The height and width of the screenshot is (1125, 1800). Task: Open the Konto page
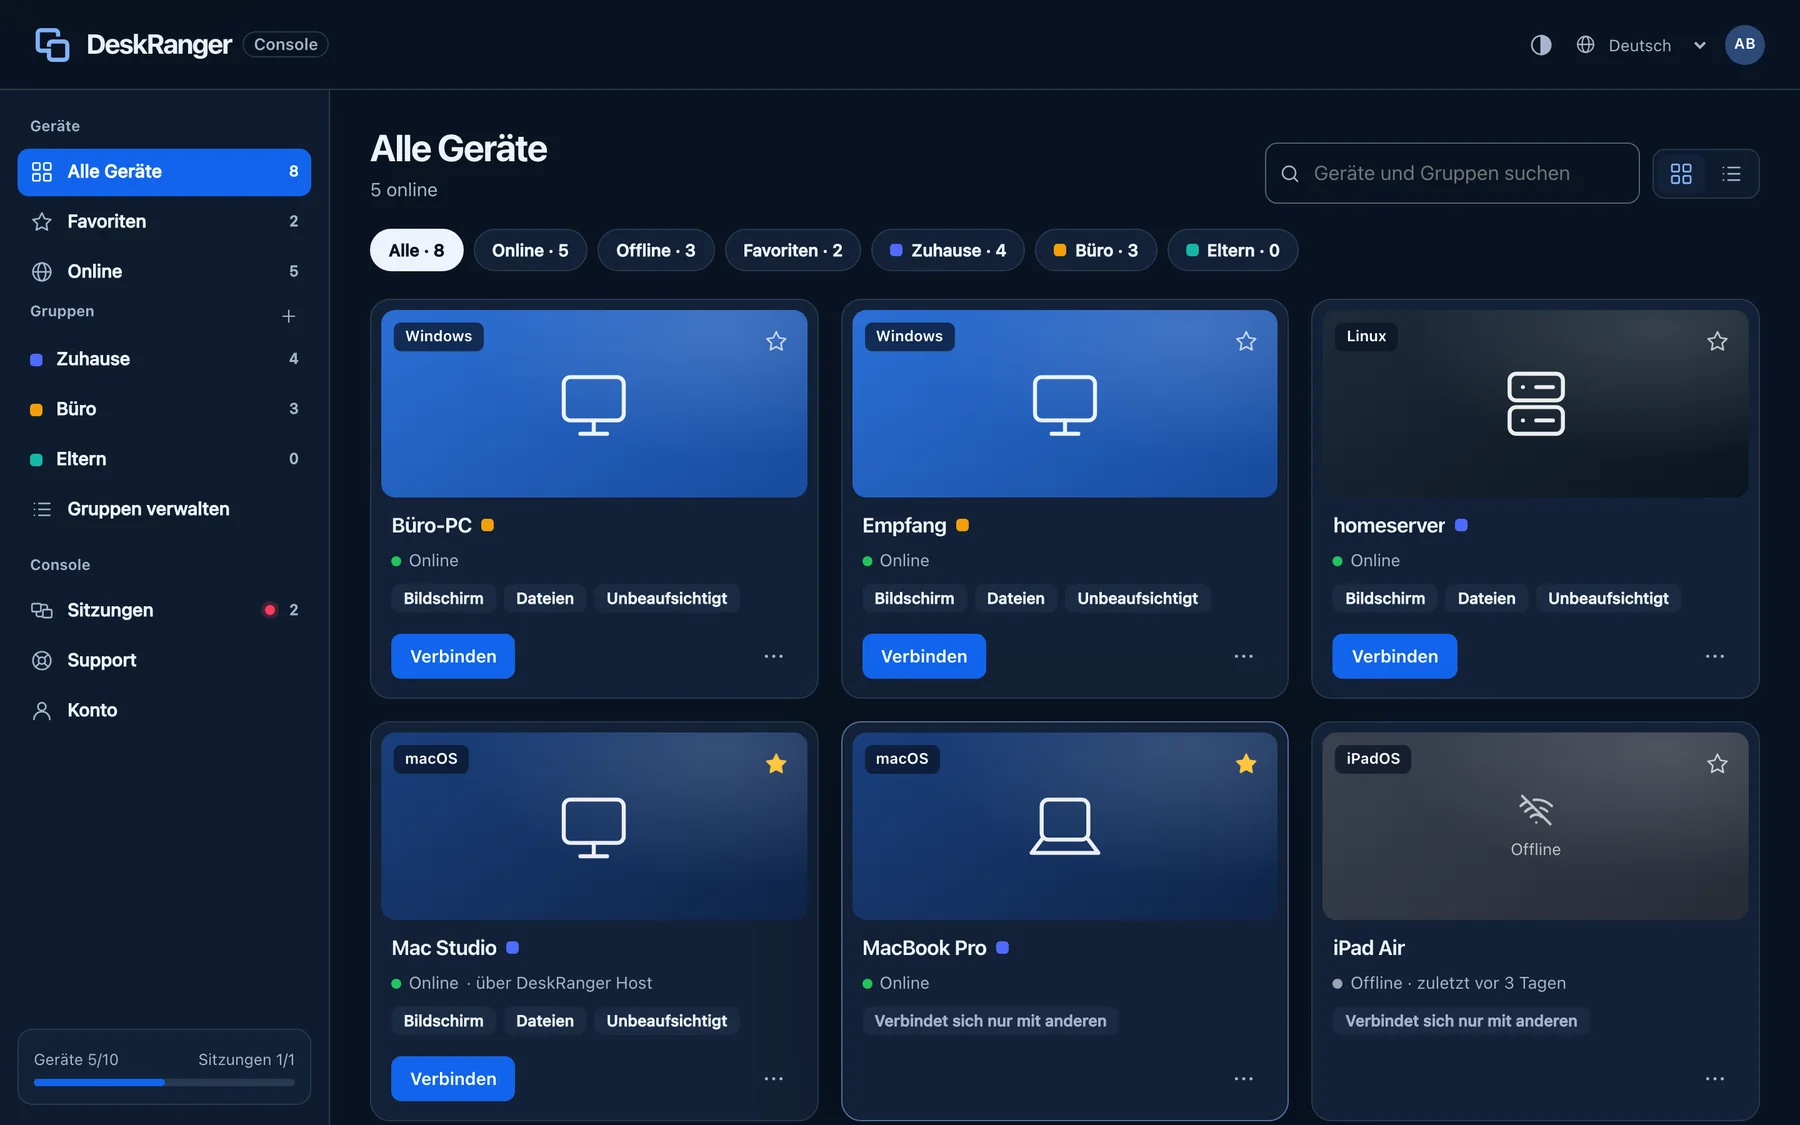point(164,710)
